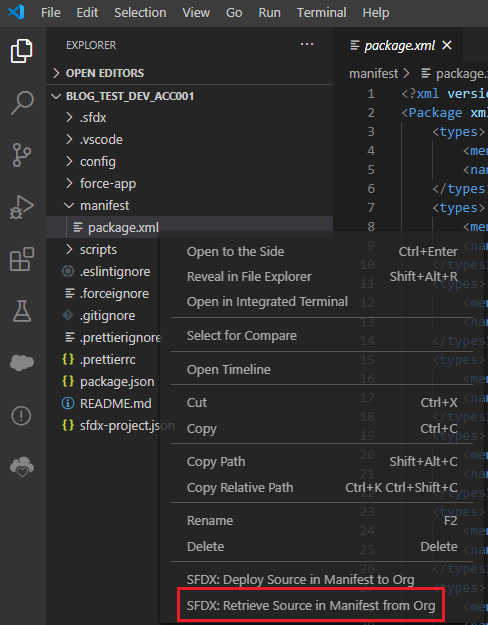Screen dimensions: 488x625
Task: Choose Delete in context menu
Action: [322, 546]
